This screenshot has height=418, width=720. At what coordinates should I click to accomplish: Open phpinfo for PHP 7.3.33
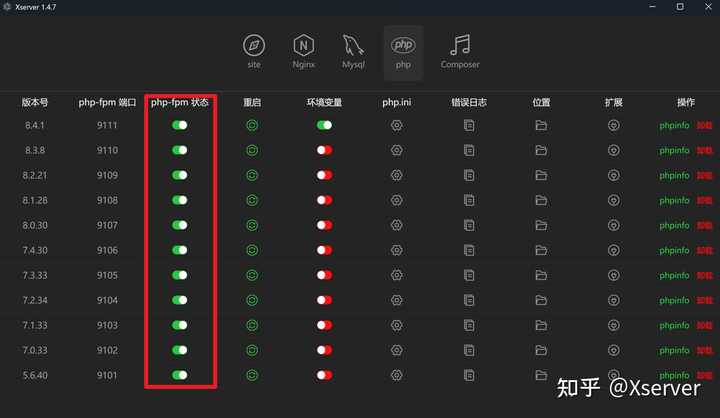click(x=674, y=276)
